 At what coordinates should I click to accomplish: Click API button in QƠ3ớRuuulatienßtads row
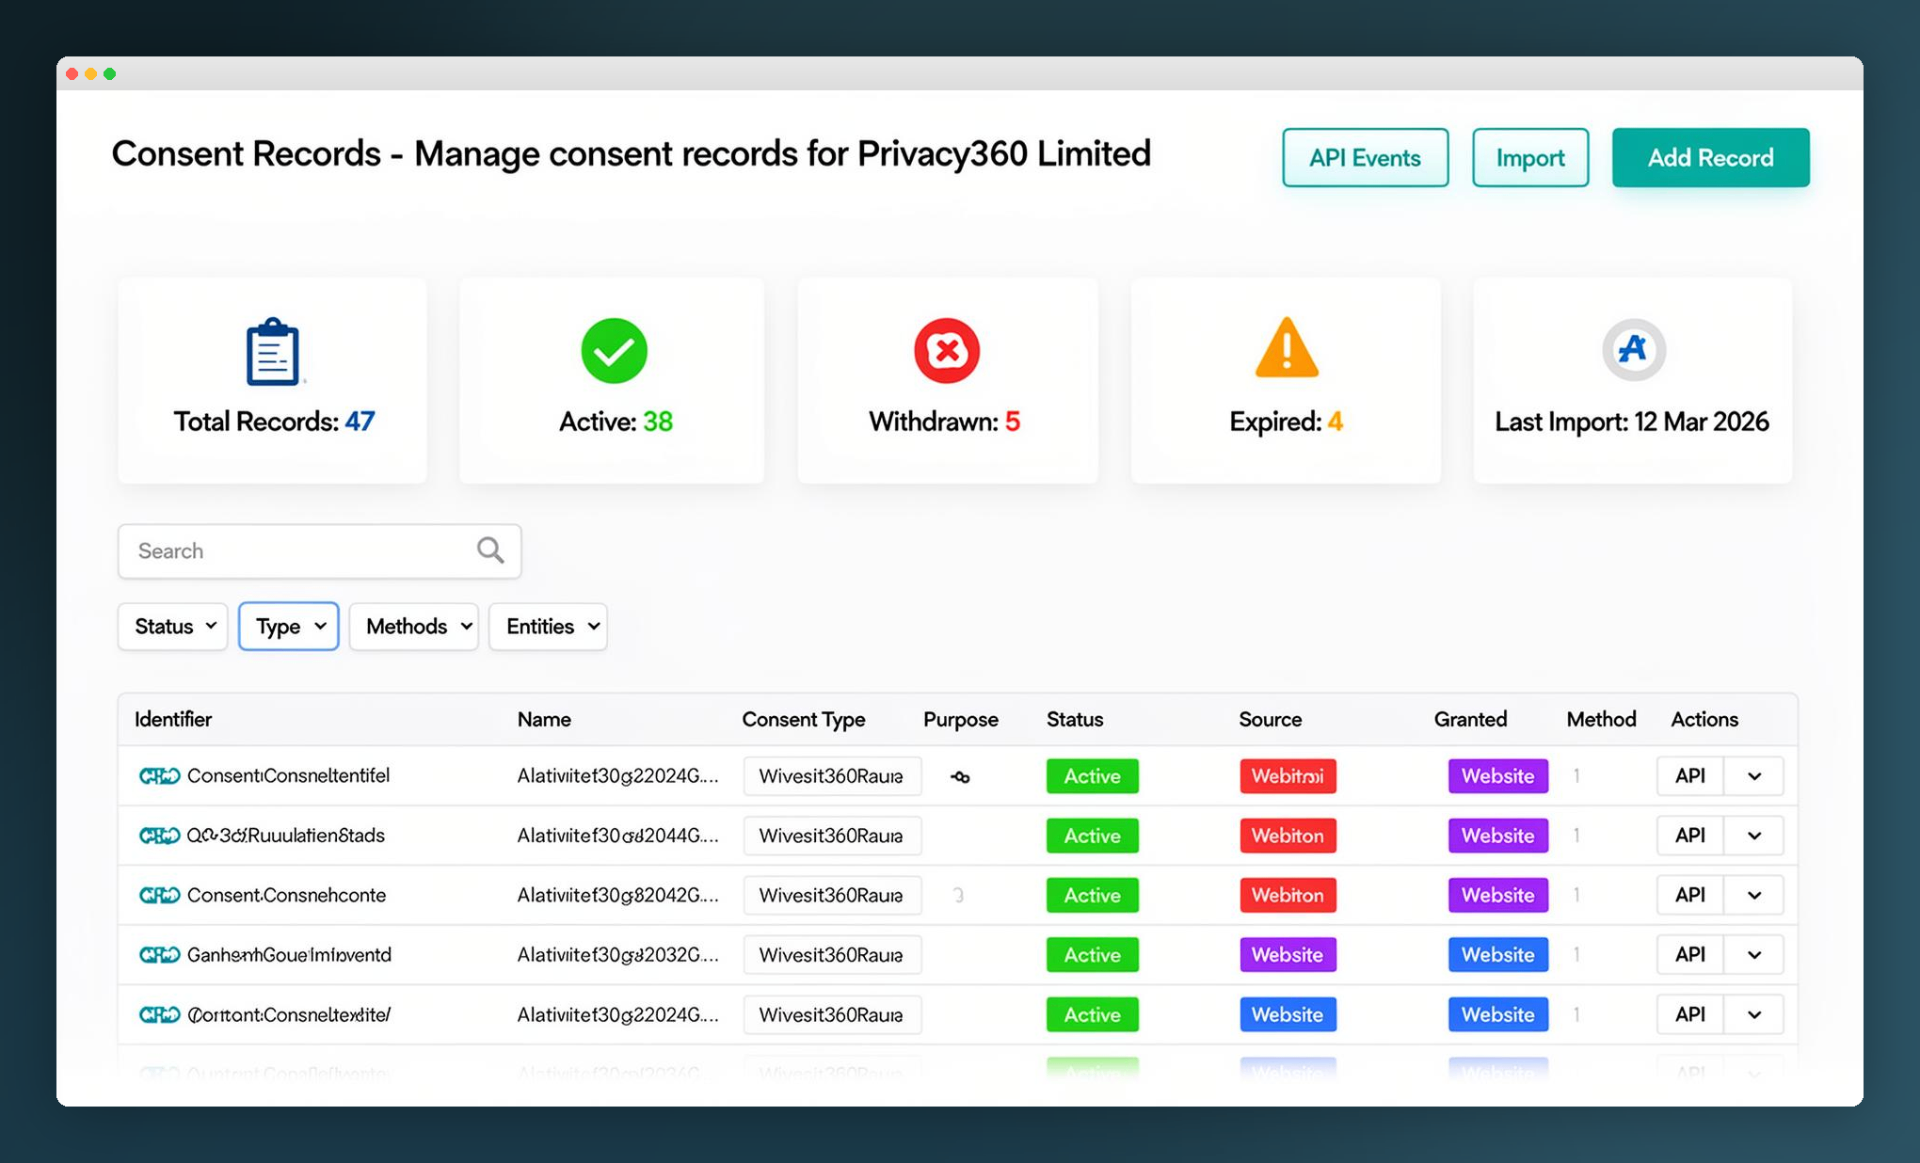point(1690,835)
